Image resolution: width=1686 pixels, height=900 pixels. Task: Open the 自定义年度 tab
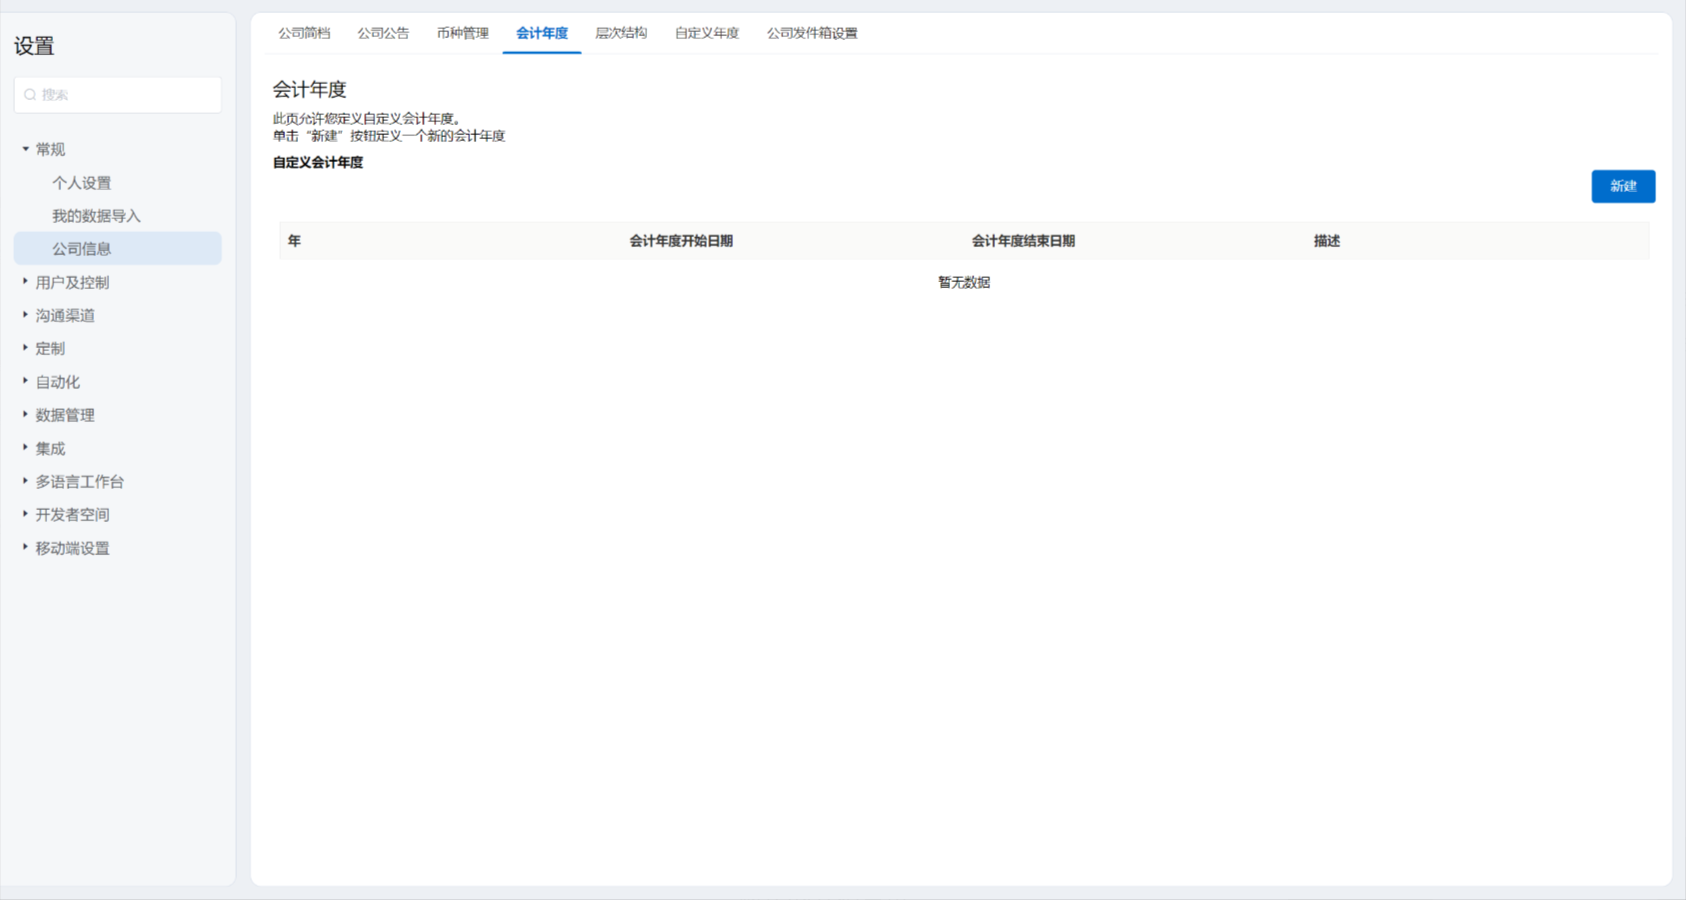tap(706, 33)
